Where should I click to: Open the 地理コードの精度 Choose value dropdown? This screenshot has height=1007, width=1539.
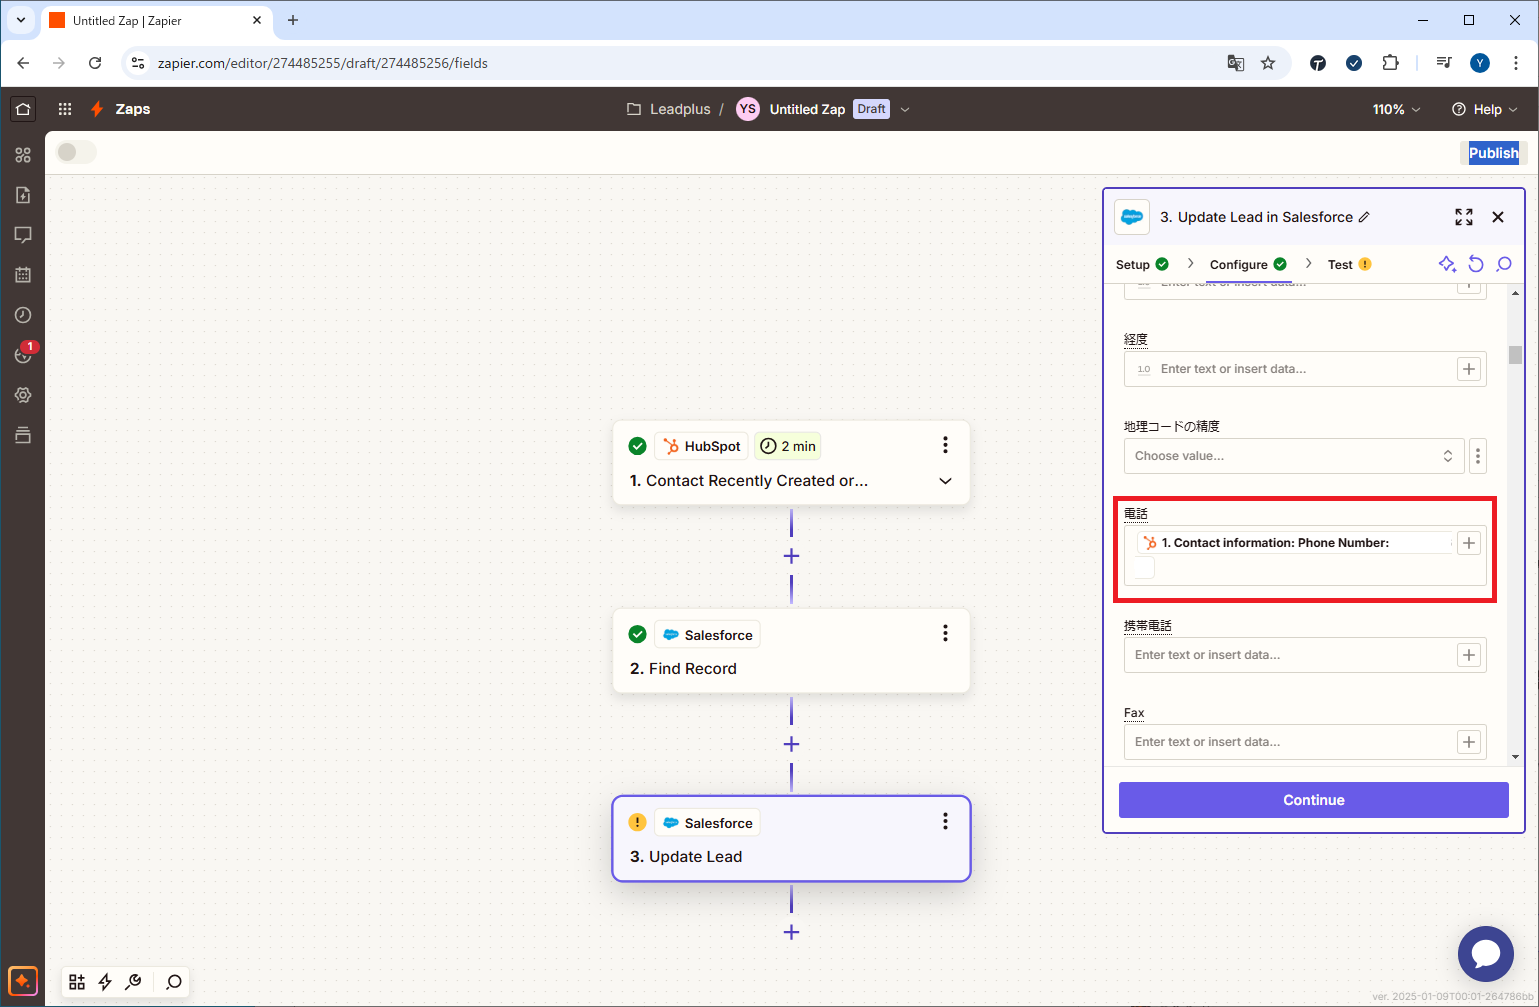pos(1294,456)
